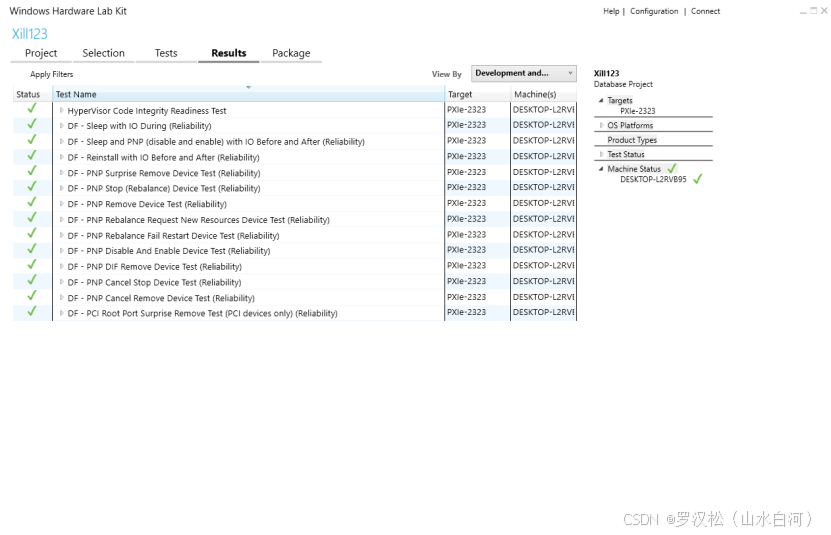
Task: Open the Help link
Action: click(x=611, y=11)
